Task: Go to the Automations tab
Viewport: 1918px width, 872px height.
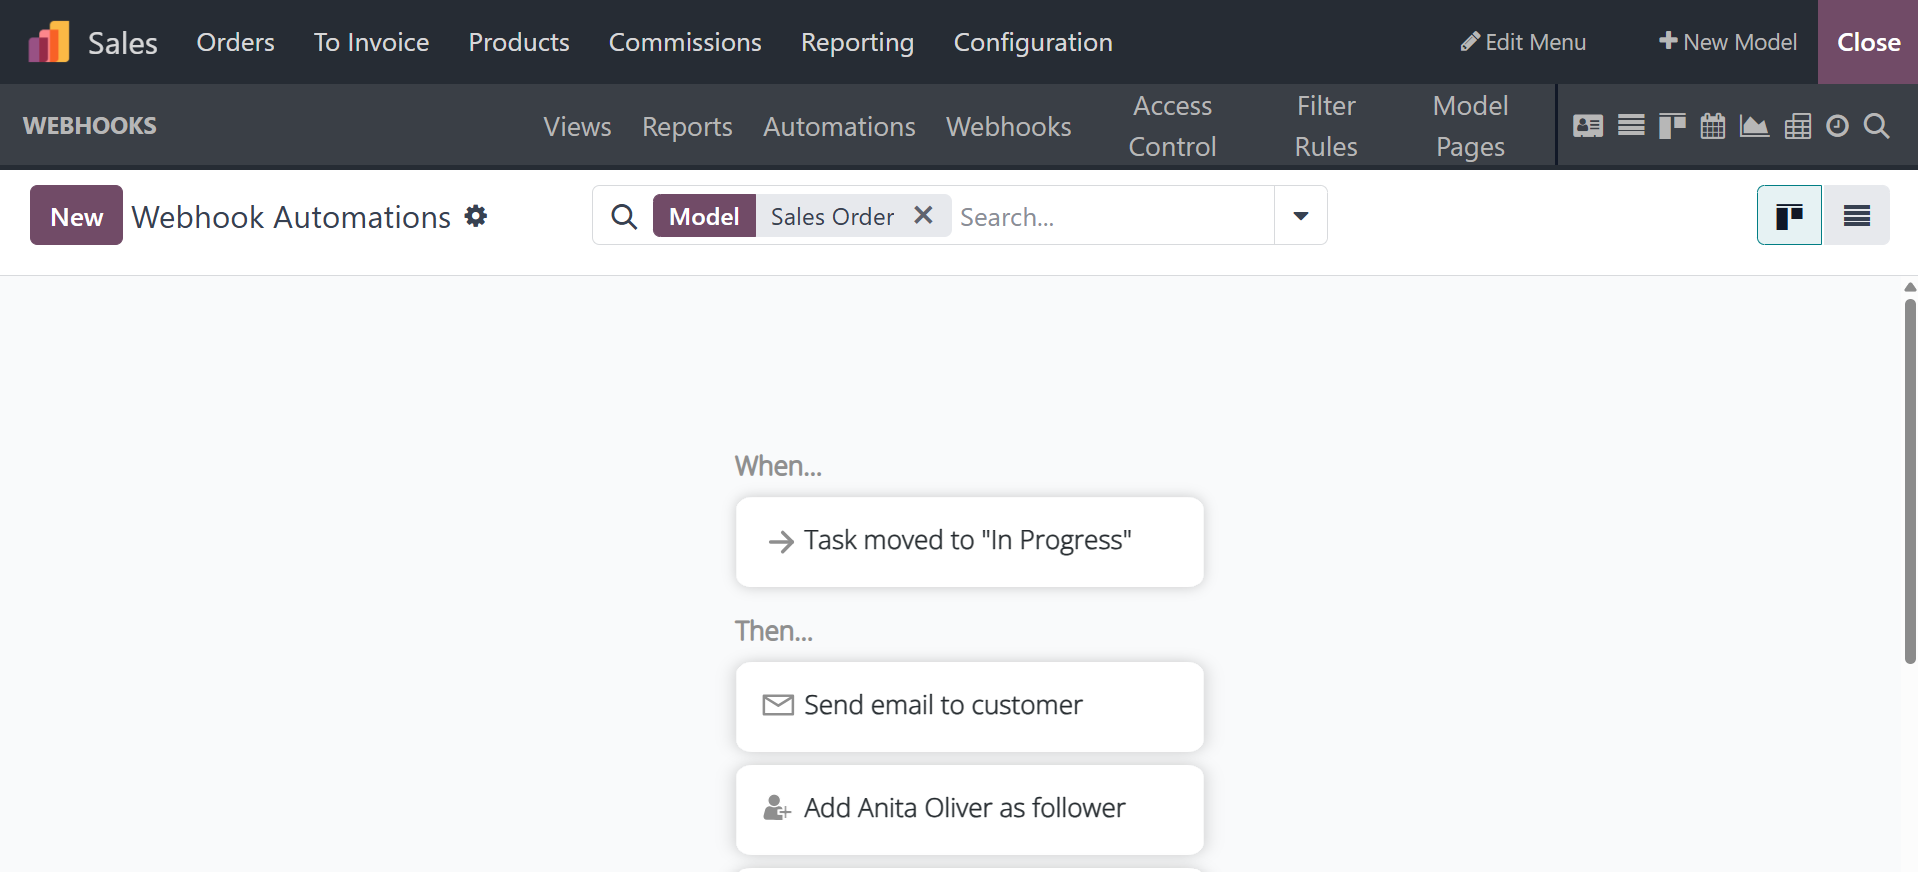Action: tap(839, 127)
